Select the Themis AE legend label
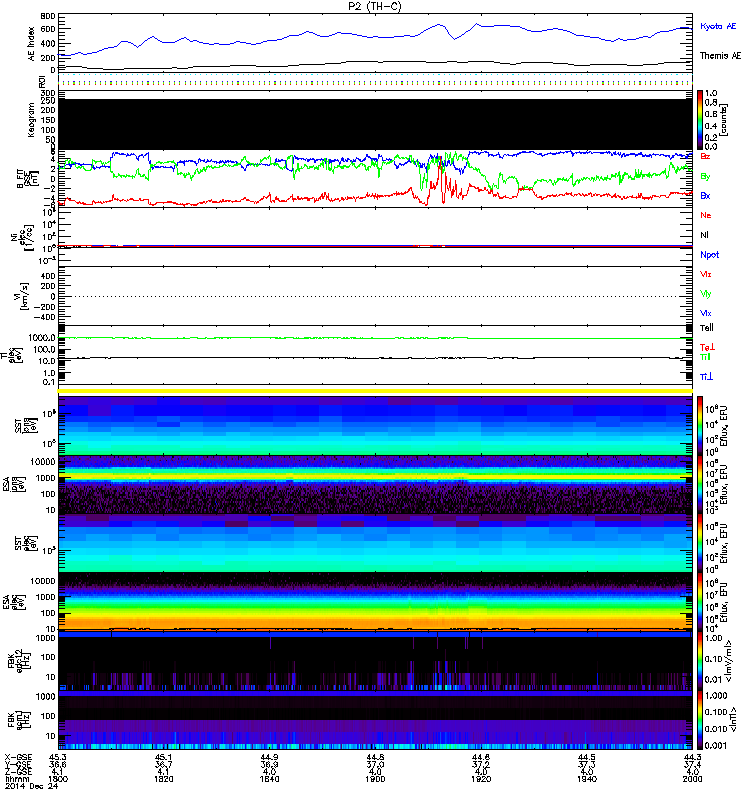 click(x=720, y=56)
